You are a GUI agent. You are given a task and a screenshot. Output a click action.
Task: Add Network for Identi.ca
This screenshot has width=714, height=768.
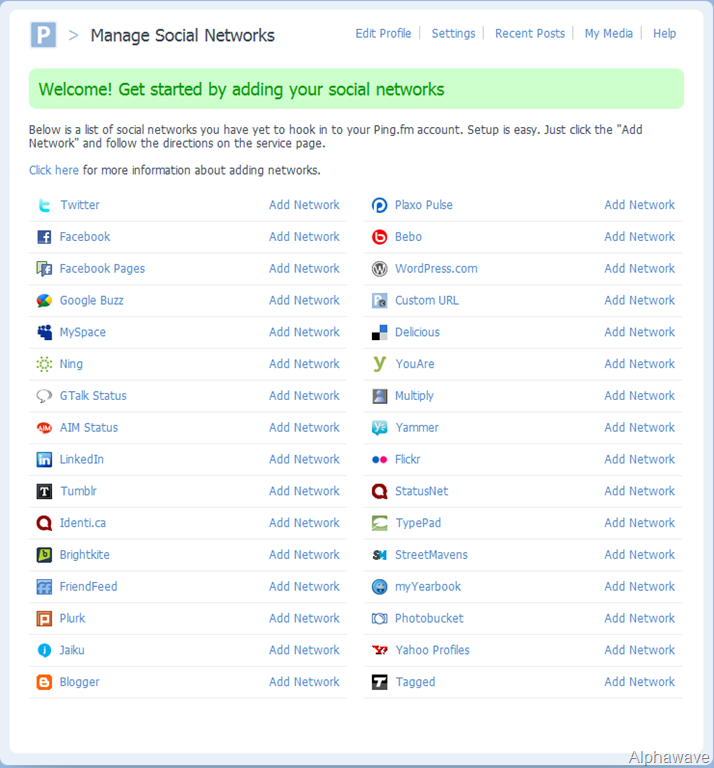coord(304,523)
